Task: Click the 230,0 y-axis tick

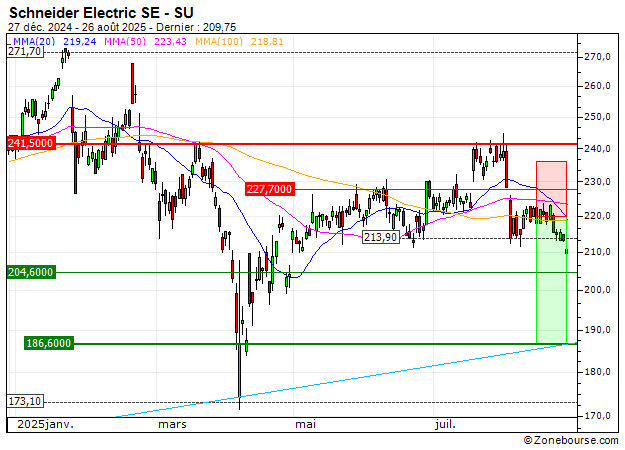Action: pyautogui.click(x=597, y=182)
